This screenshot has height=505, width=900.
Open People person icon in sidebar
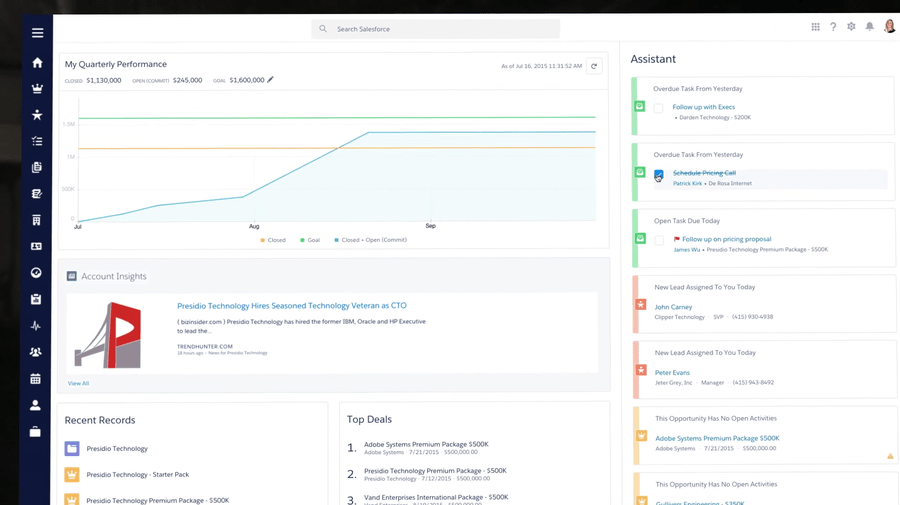tap(35, 405)
